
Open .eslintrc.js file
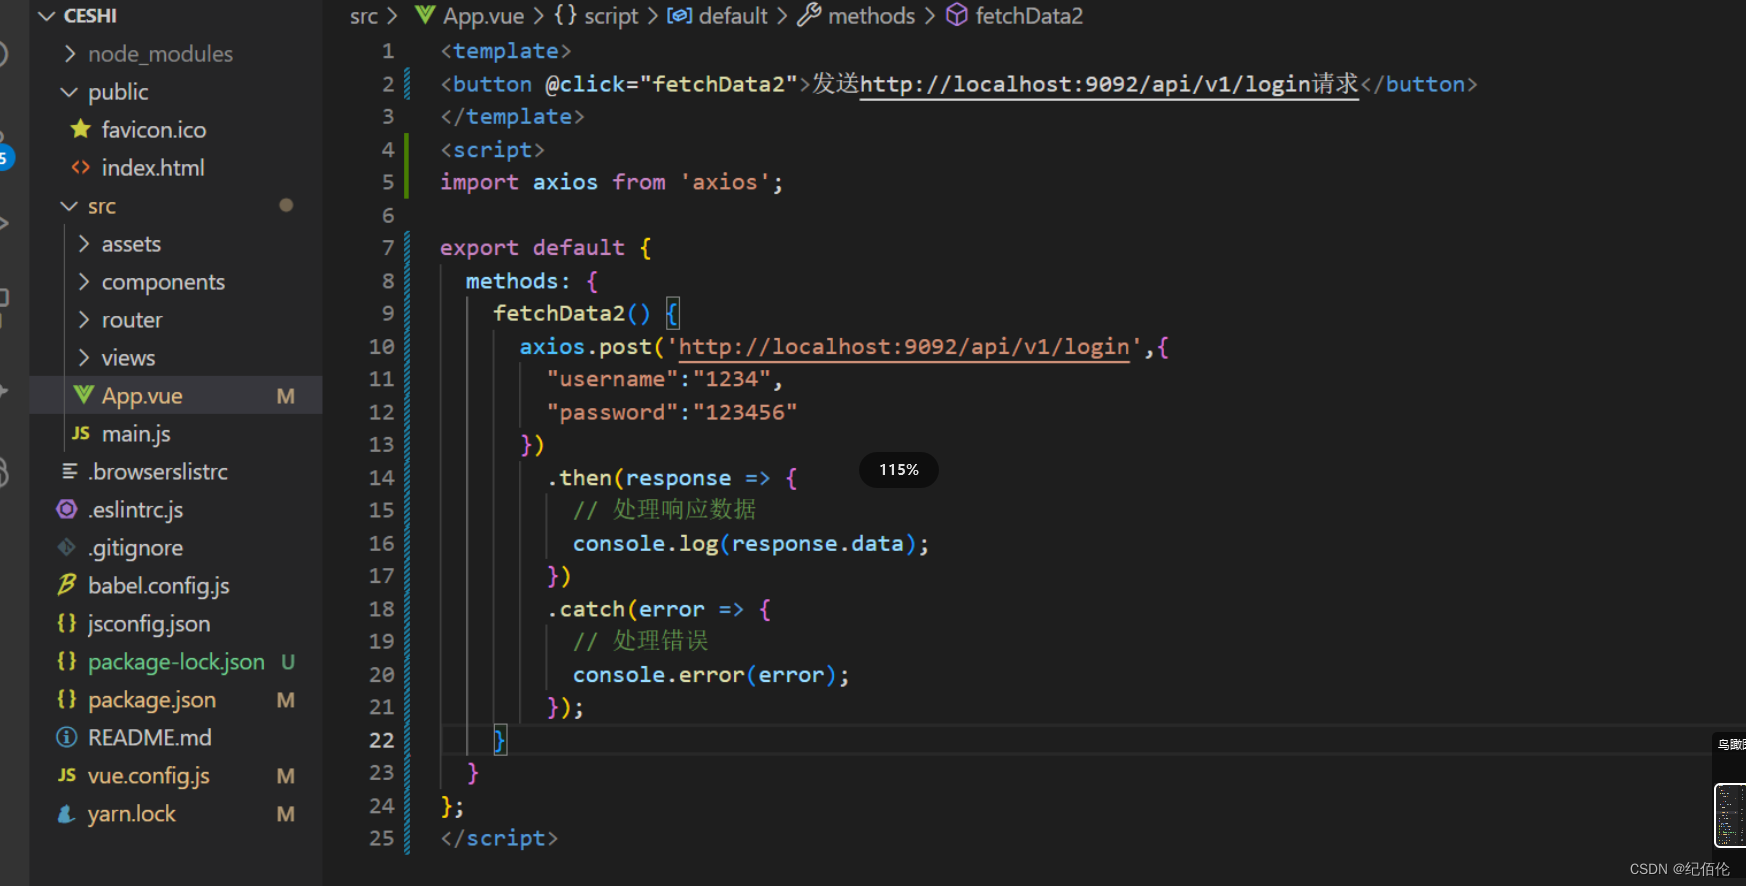[136, 510]
